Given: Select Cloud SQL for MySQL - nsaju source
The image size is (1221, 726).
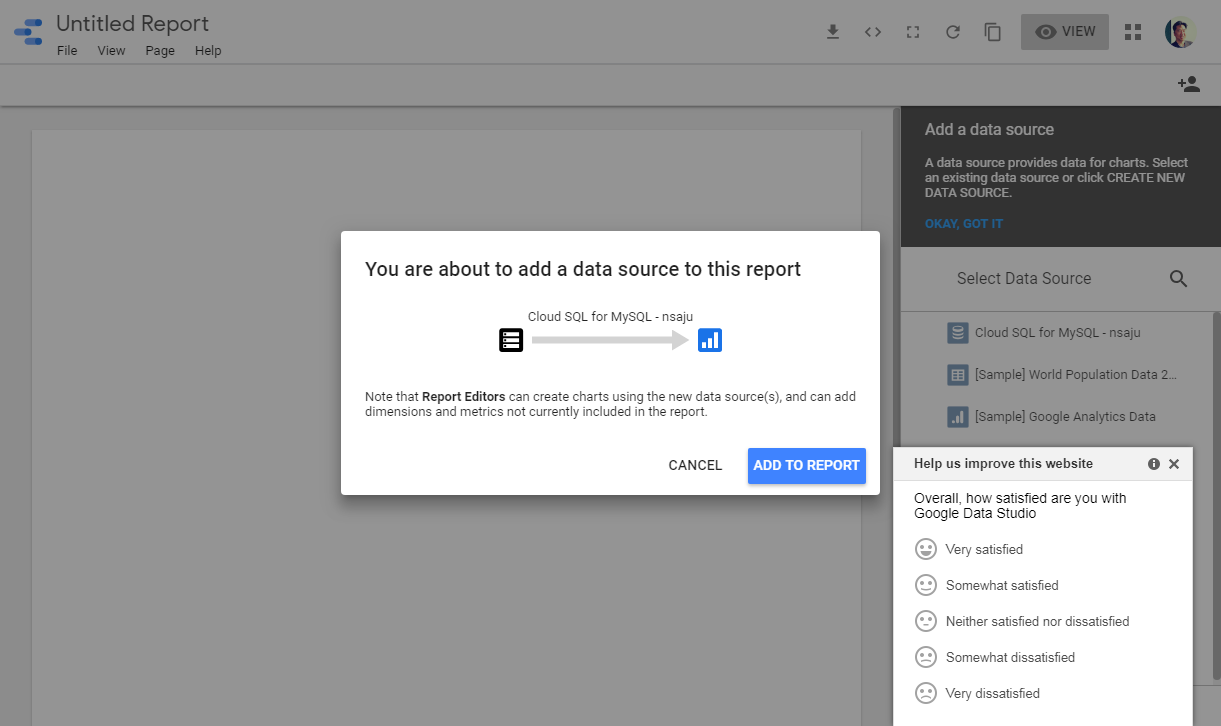Looking at the screenshot, I should pyautogui.click(x=1057, y=332).
